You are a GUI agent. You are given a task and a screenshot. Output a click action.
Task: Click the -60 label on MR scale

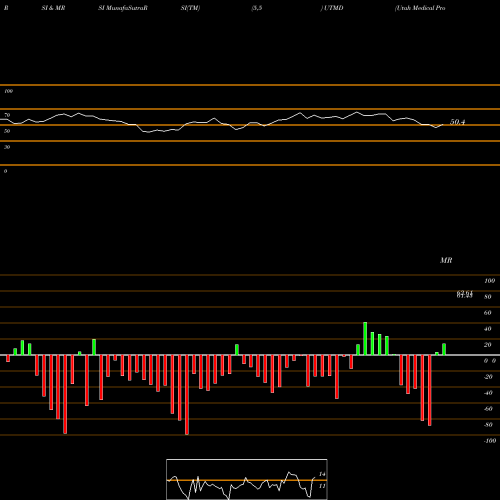coord(488,409)
